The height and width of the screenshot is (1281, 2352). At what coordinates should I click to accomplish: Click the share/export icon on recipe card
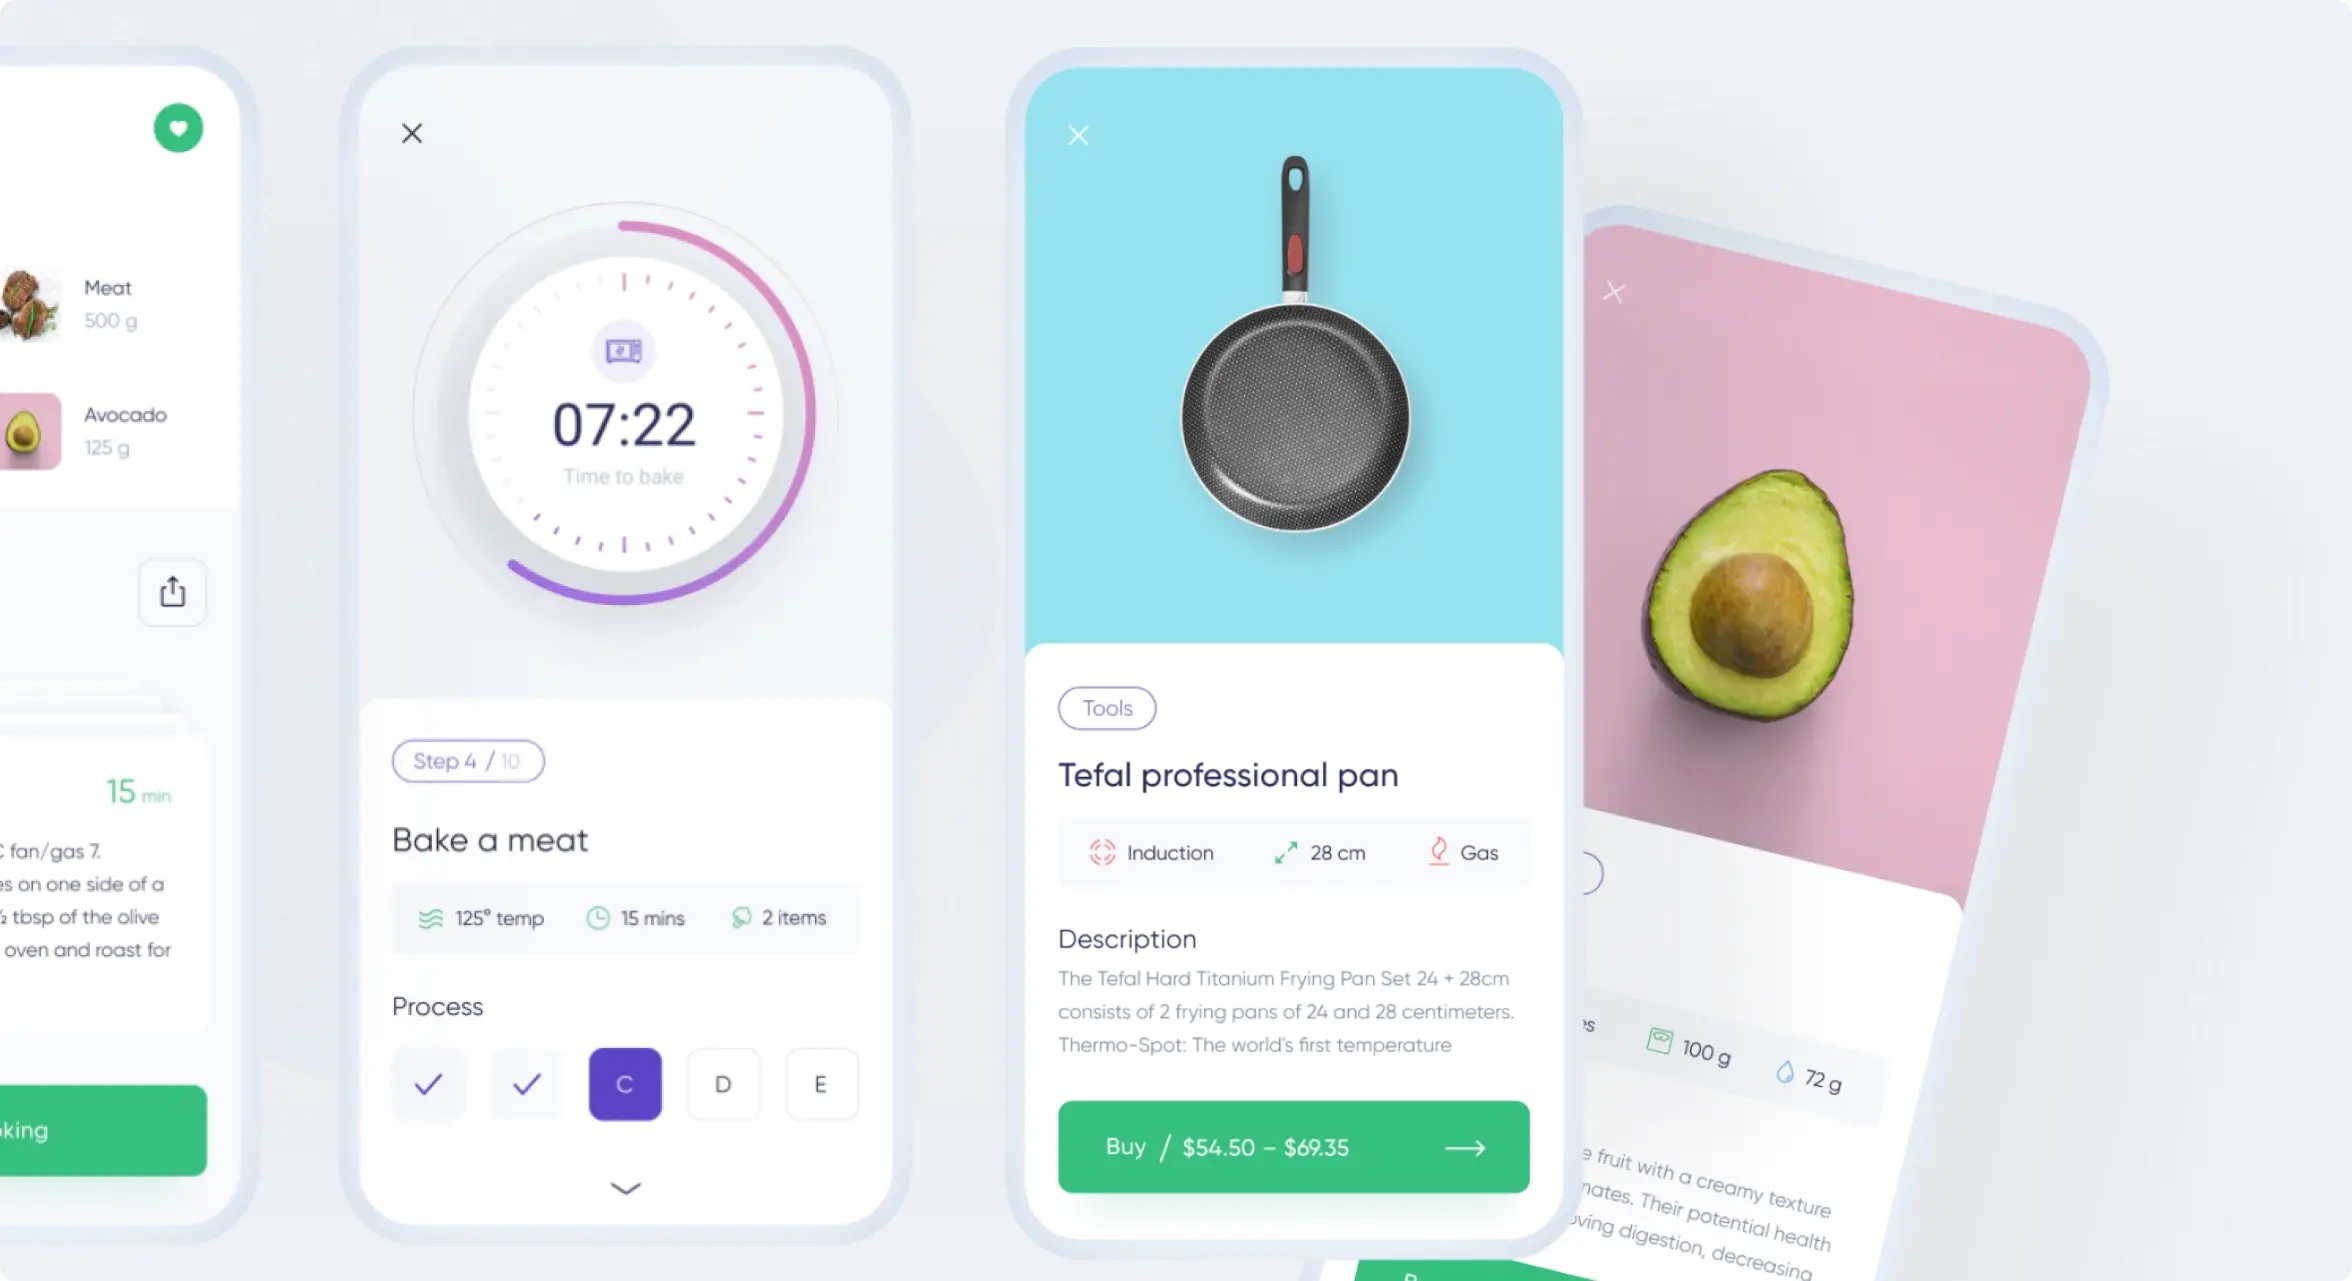tap(172, 593)
